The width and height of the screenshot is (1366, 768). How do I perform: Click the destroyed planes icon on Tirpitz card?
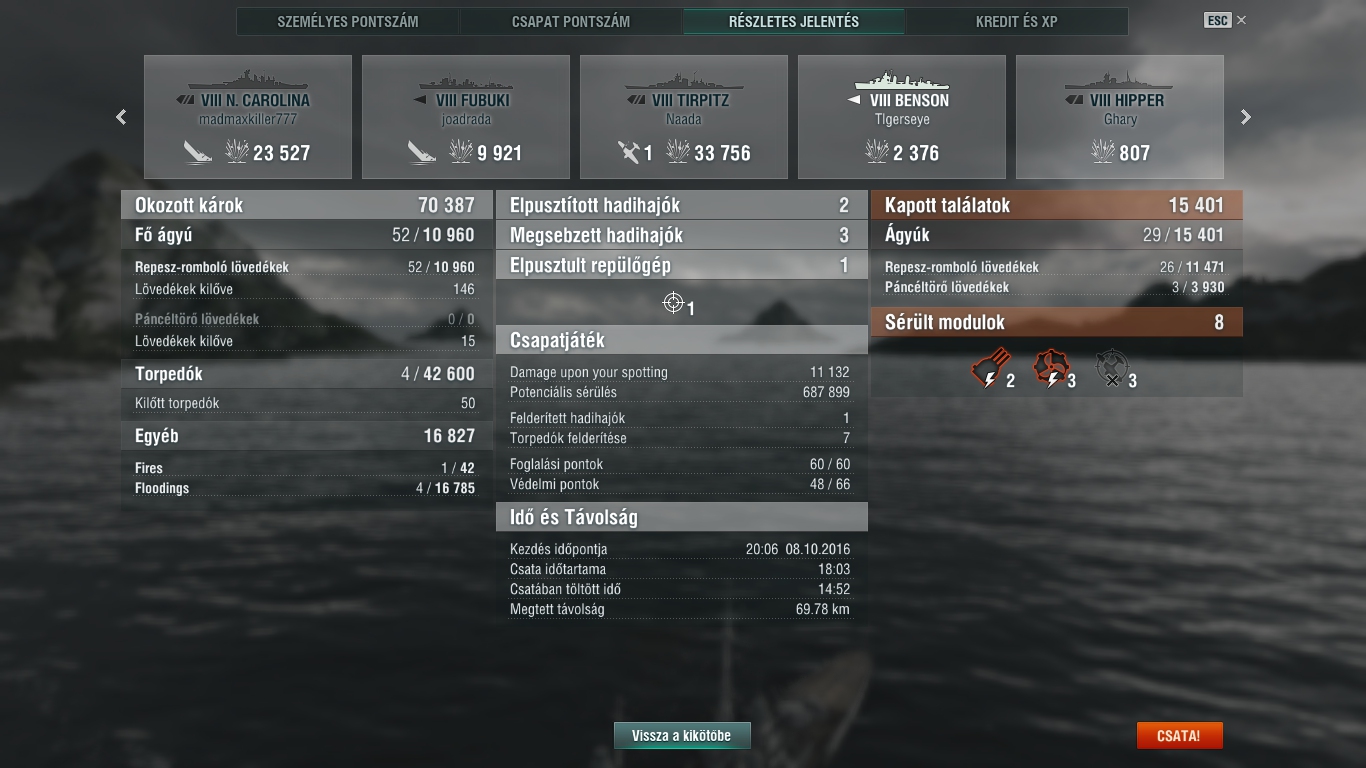pyautogui.click(x=628, y=152)
